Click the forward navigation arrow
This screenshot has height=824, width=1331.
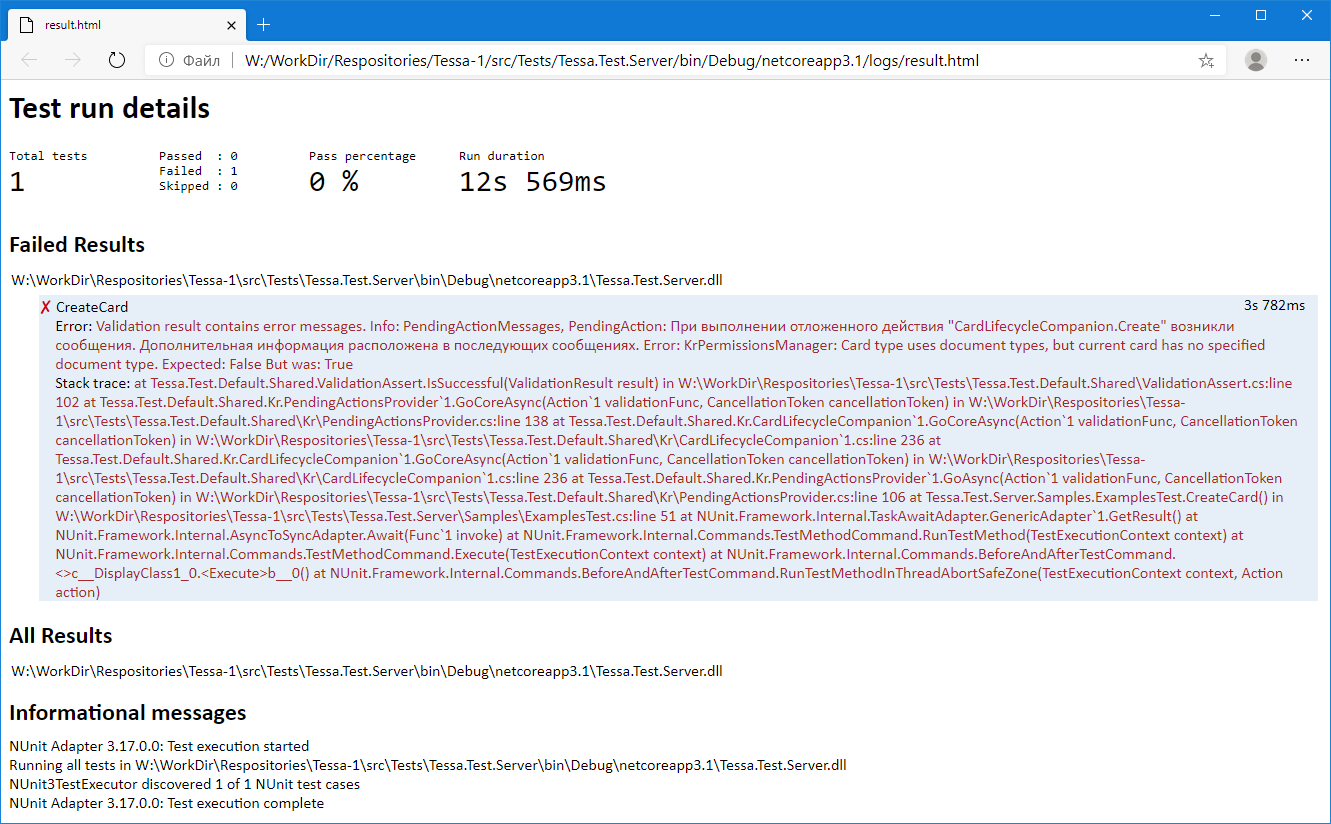(x=73, y=60)
